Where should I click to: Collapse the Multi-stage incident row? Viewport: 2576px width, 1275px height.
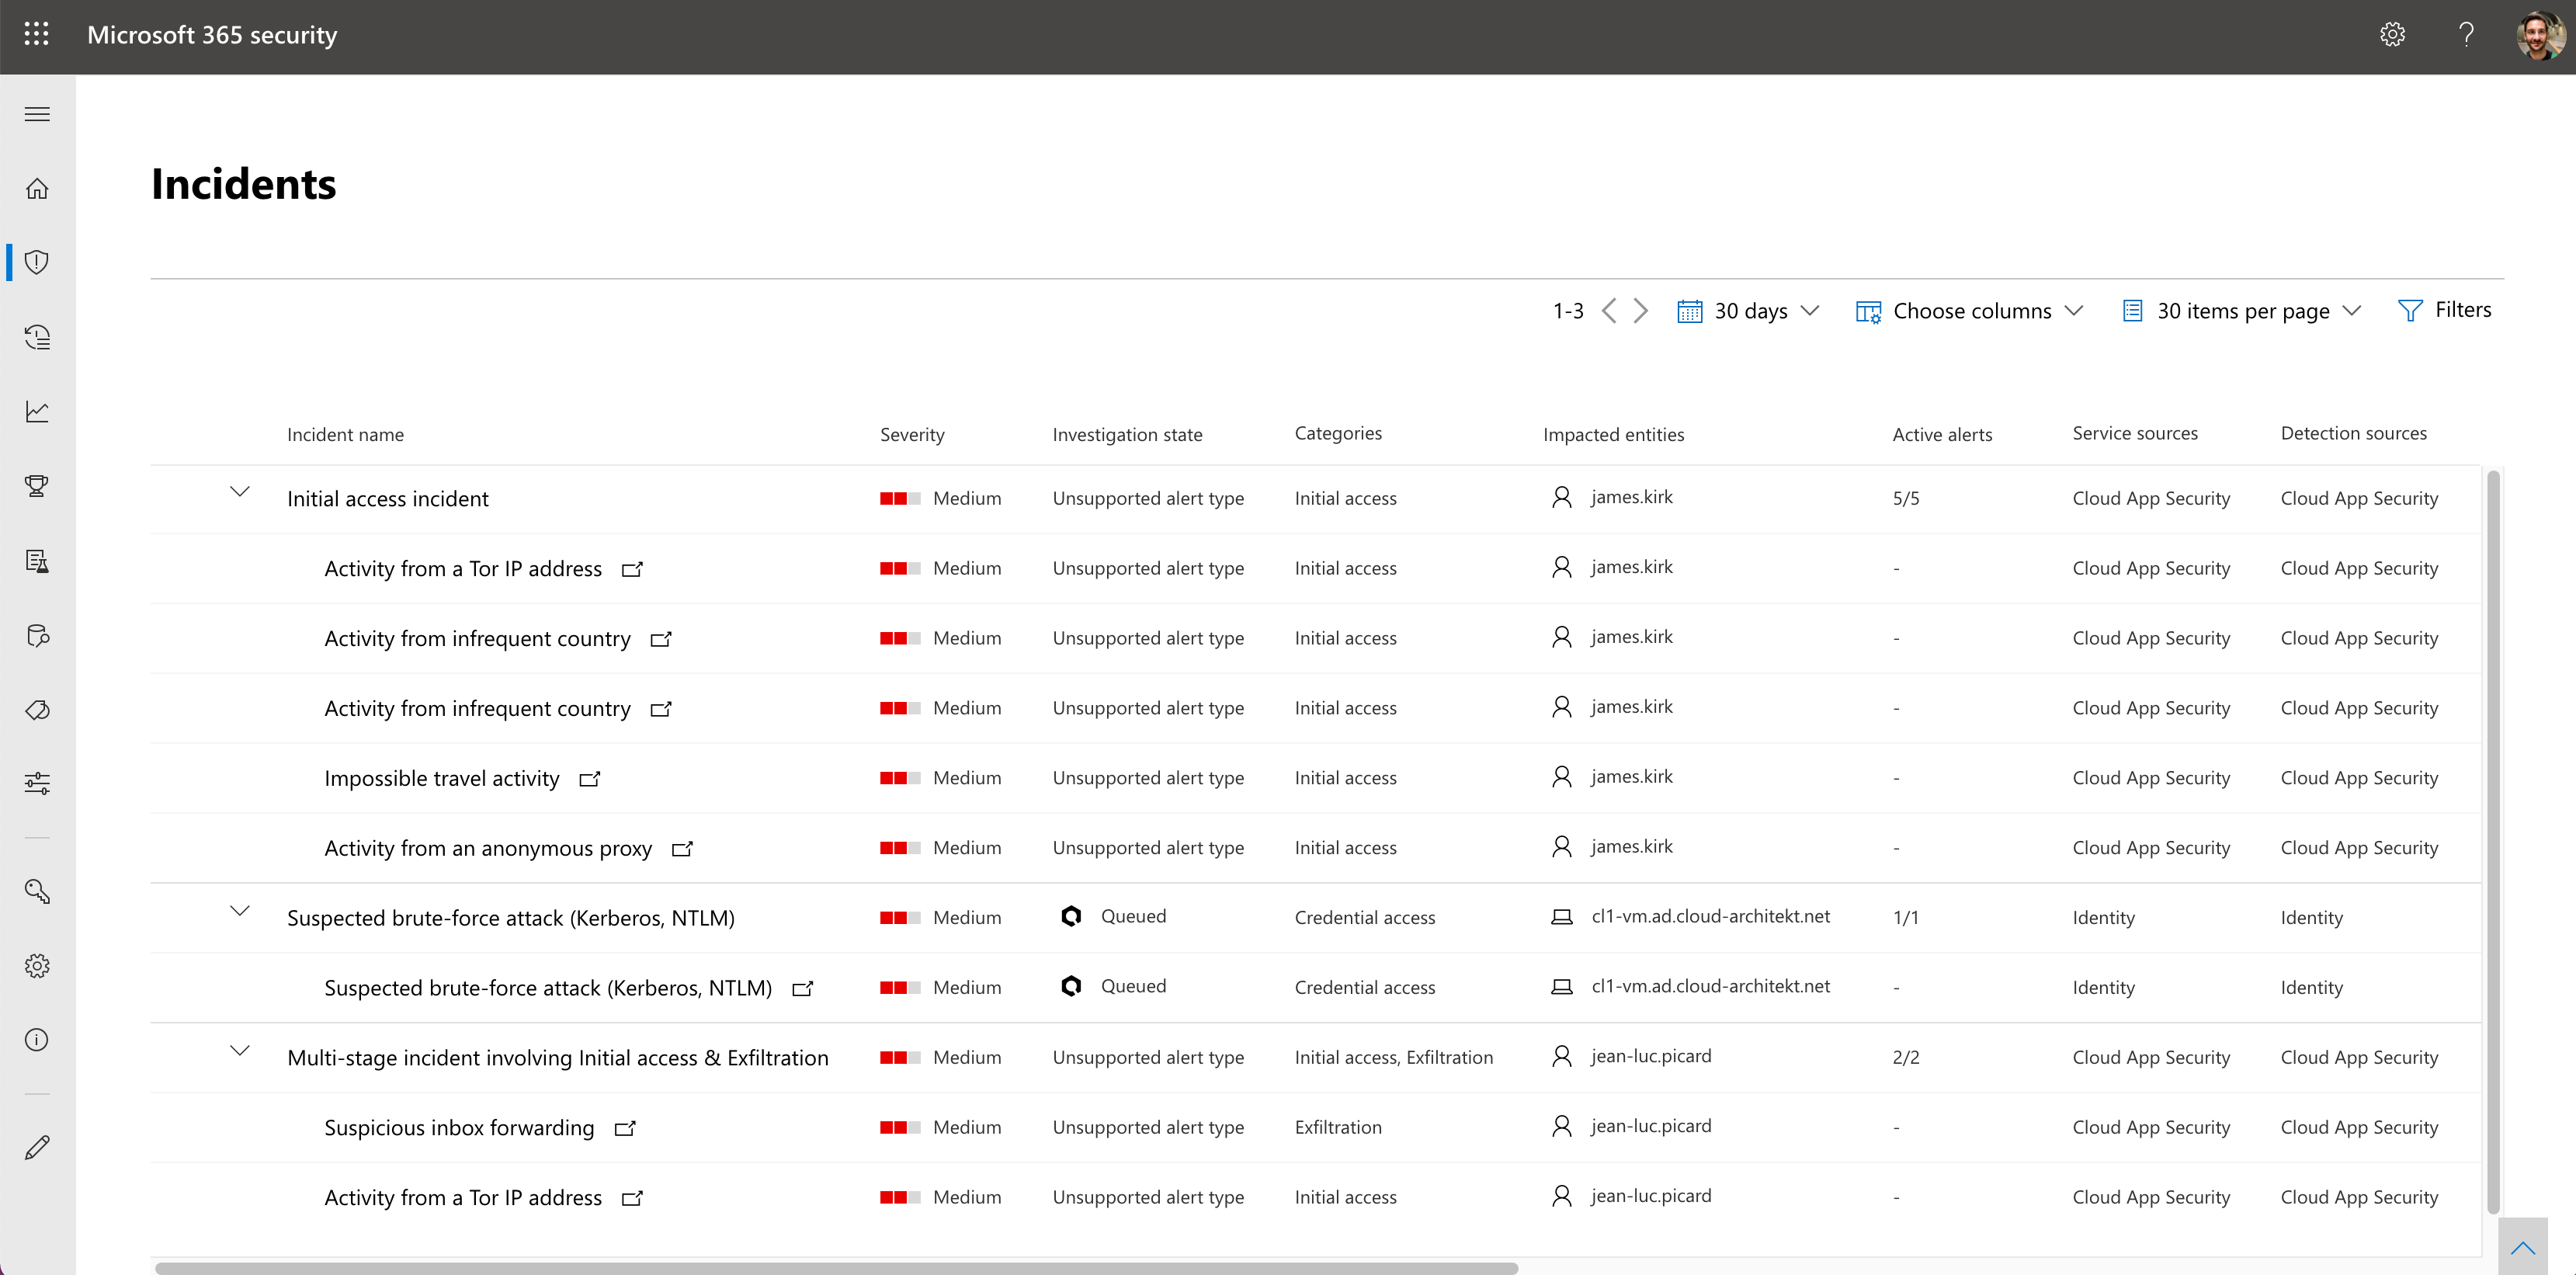pyautogui.click(x=237, y=1054)
